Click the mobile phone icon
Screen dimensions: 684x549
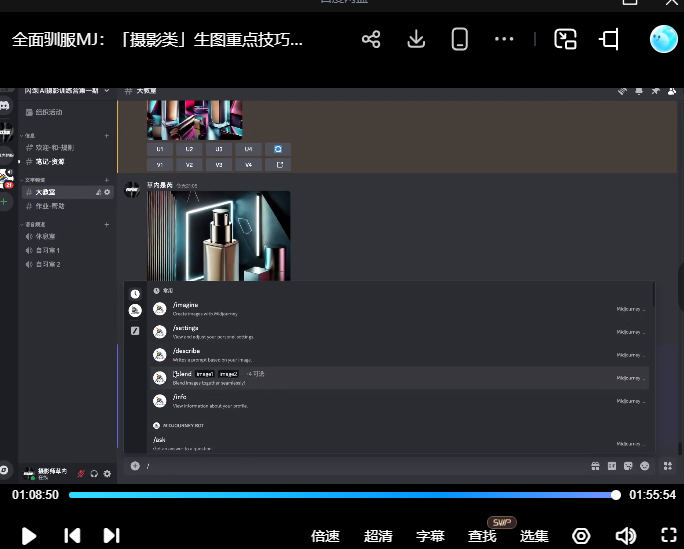click(460, 40)
